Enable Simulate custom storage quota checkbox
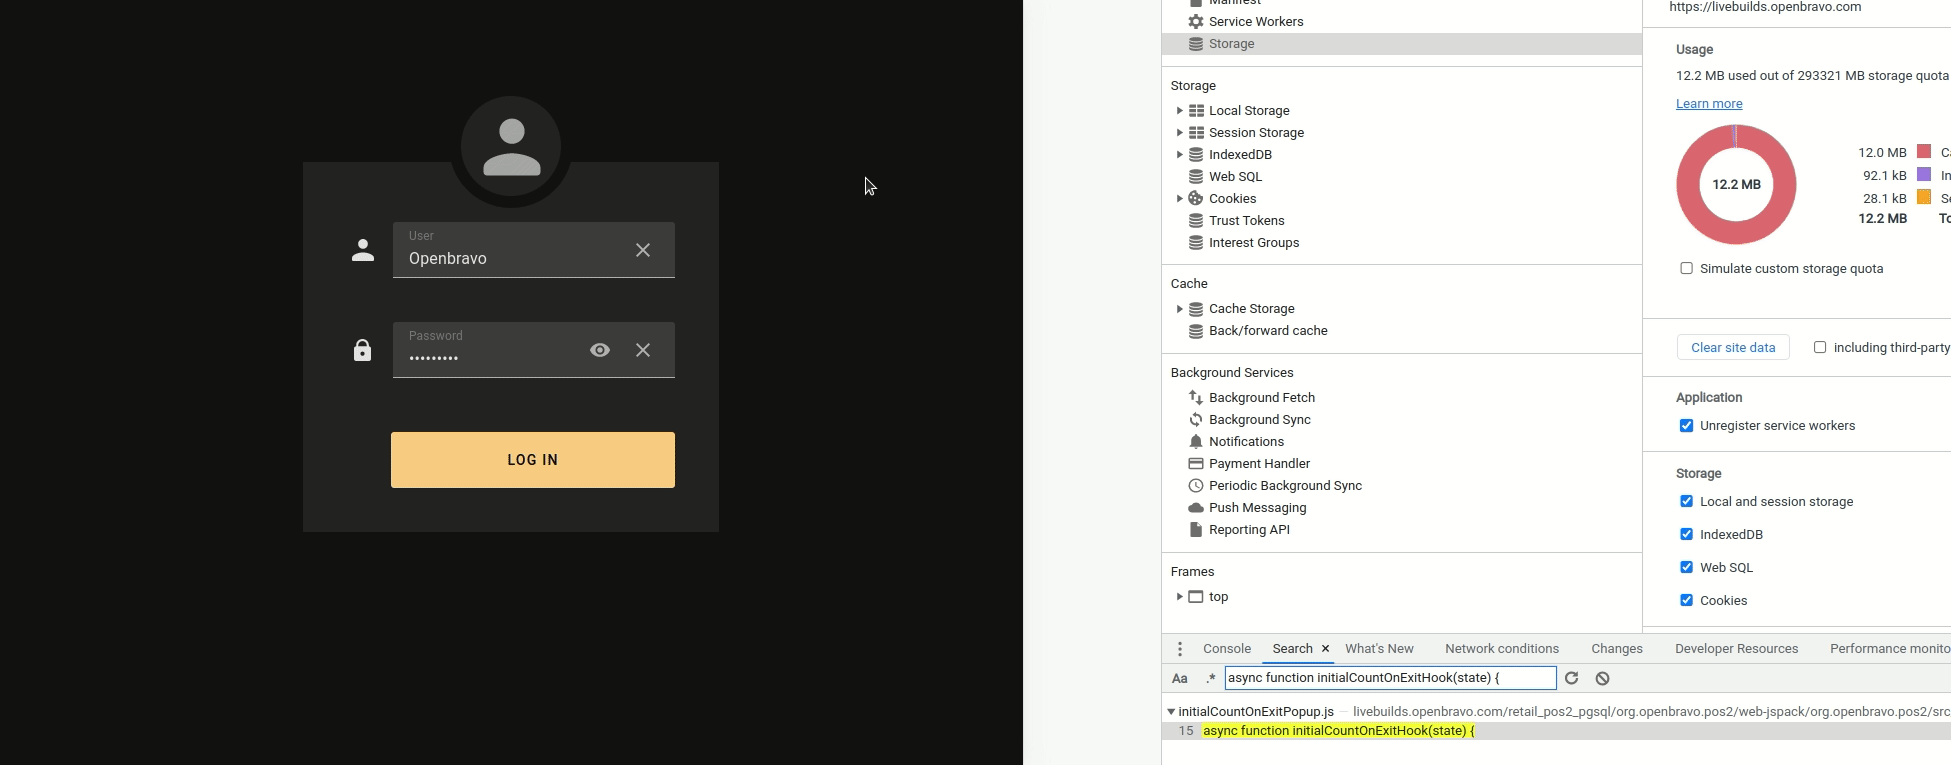Screen dimensions: 1951x765 coord(1687,268)
